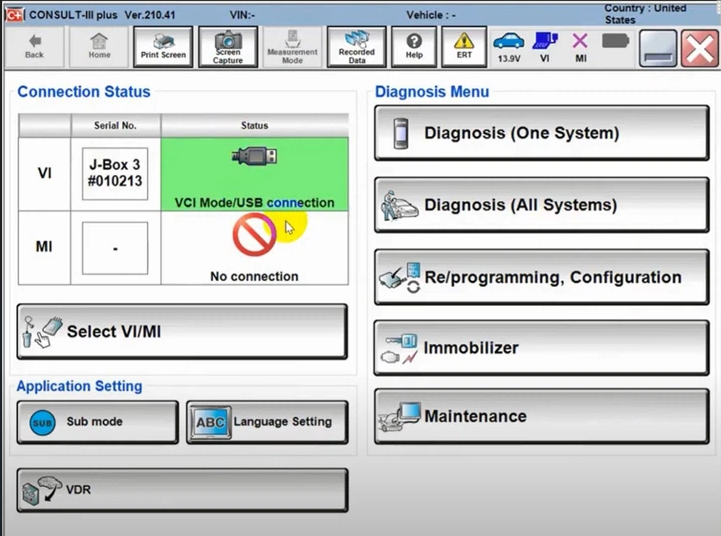Screen dimensions: 721x536
Task: Return to Home screen button
Action: (x=99, y=47)
